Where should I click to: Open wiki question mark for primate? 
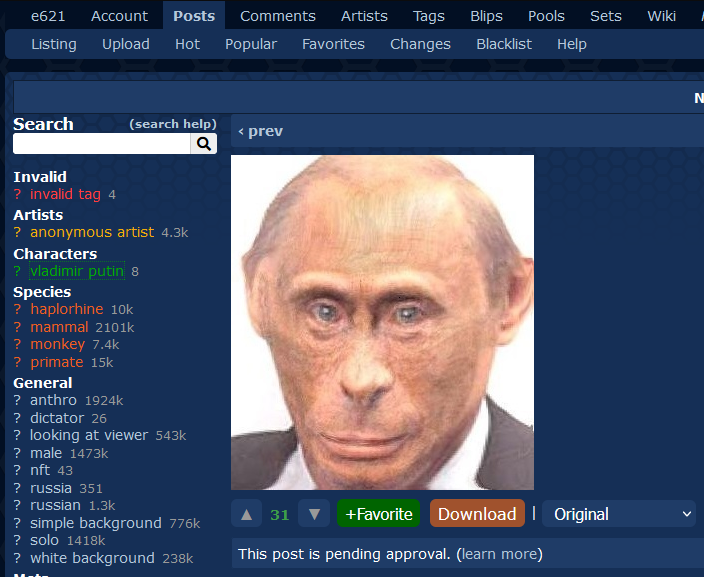(17, 362)
